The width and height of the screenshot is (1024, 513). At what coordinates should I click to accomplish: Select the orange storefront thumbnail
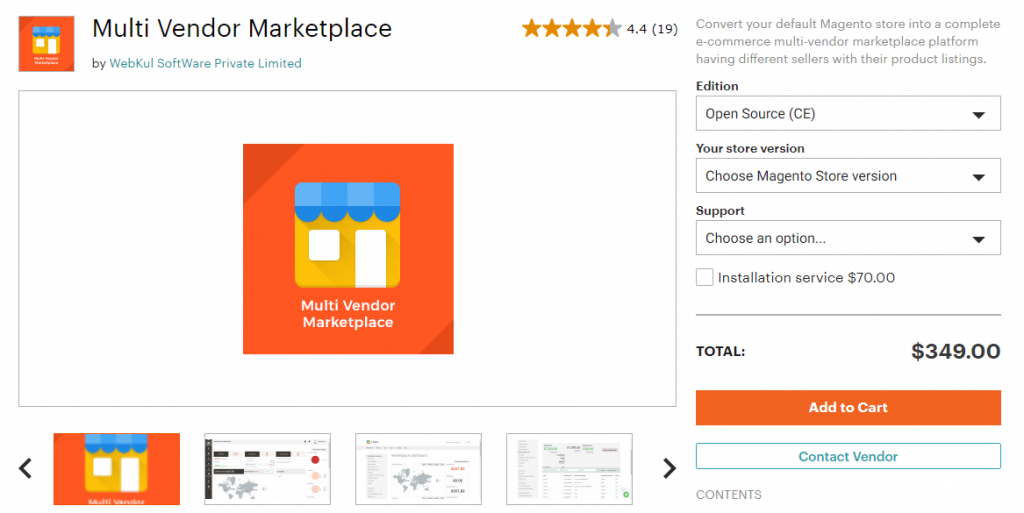point(117,468)
